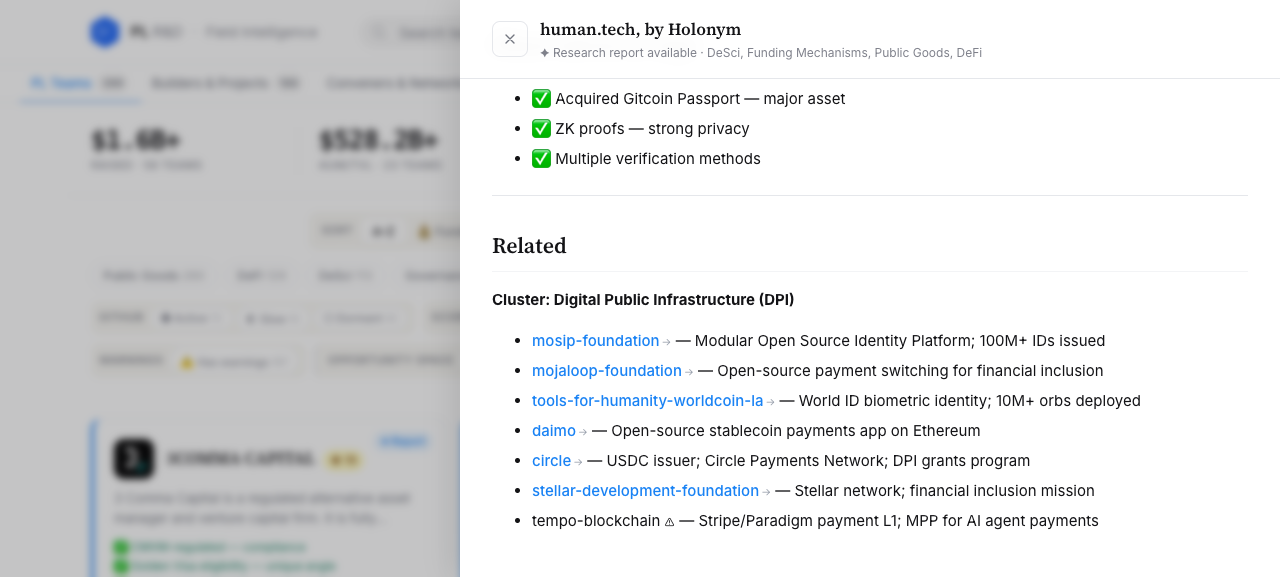Select the Builders & Projects tab in background
This screenshot has width=1280, height=577.
coord(225,84)
